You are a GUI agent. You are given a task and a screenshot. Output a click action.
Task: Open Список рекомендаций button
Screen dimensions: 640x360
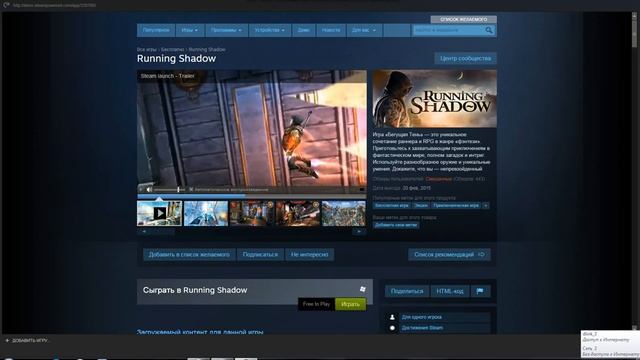click(449, 254)
